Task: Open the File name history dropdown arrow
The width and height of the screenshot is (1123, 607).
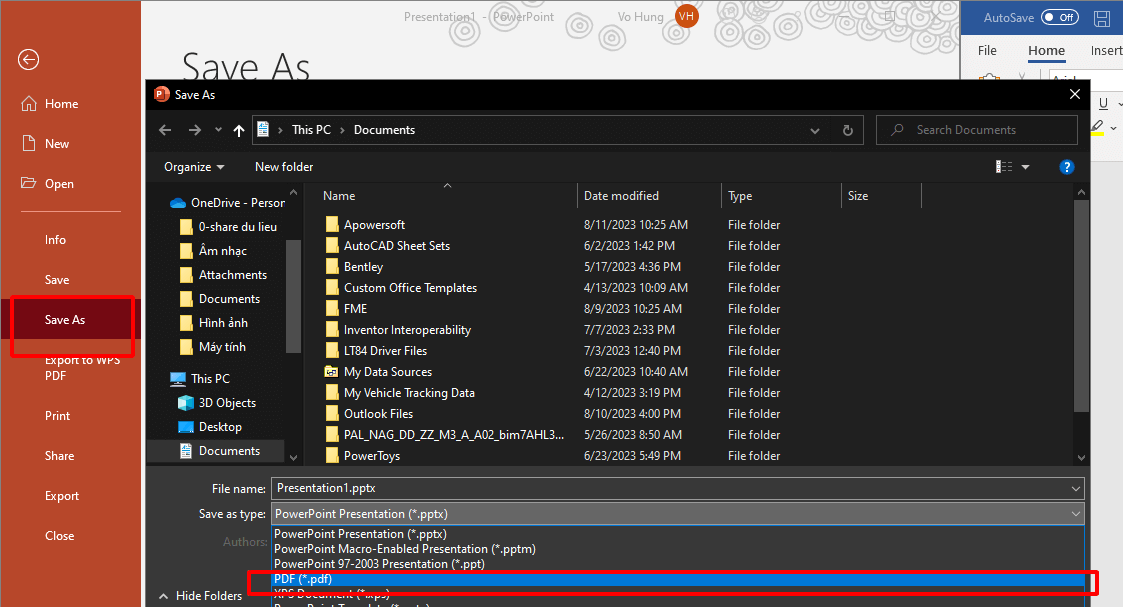Action: 1076,489
